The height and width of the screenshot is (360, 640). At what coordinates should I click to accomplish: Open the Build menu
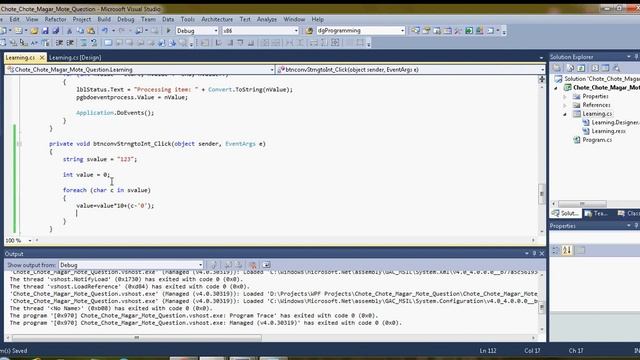[104, 19]
